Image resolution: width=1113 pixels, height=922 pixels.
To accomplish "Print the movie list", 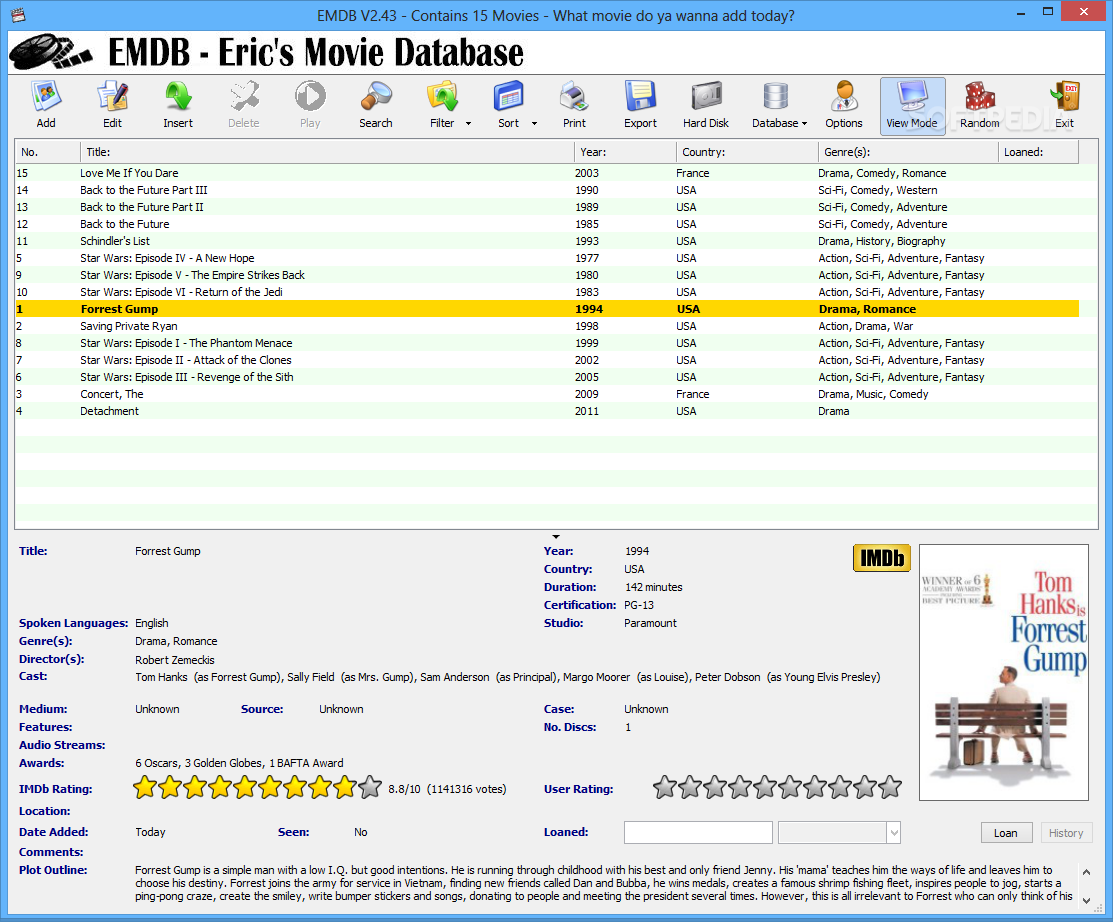I will click(x=574, y=105).
